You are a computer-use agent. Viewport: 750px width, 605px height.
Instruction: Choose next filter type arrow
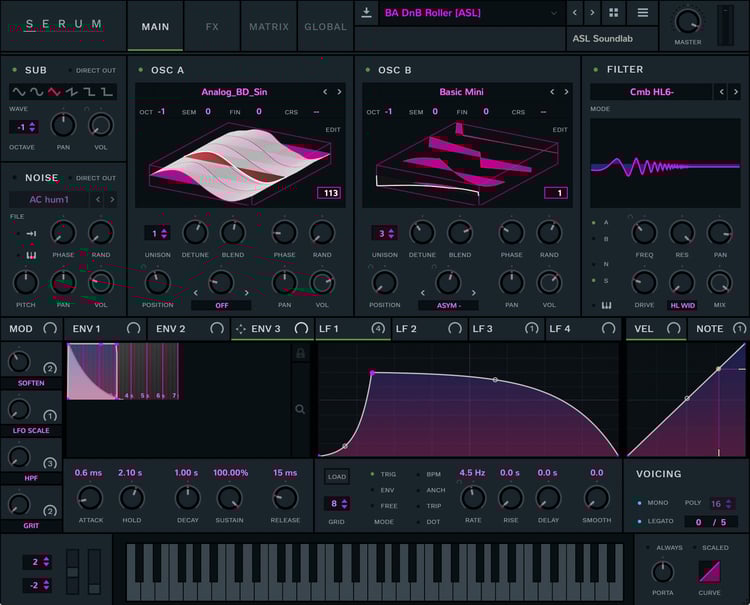(736, 92)
